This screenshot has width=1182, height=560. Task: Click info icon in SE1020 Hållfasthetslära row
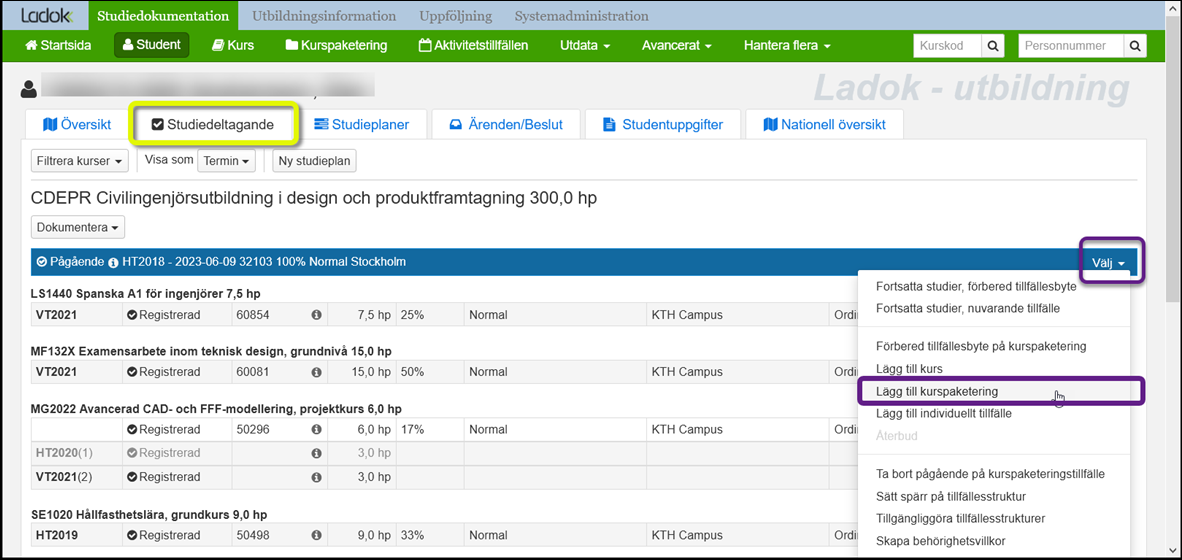(316, 535)
